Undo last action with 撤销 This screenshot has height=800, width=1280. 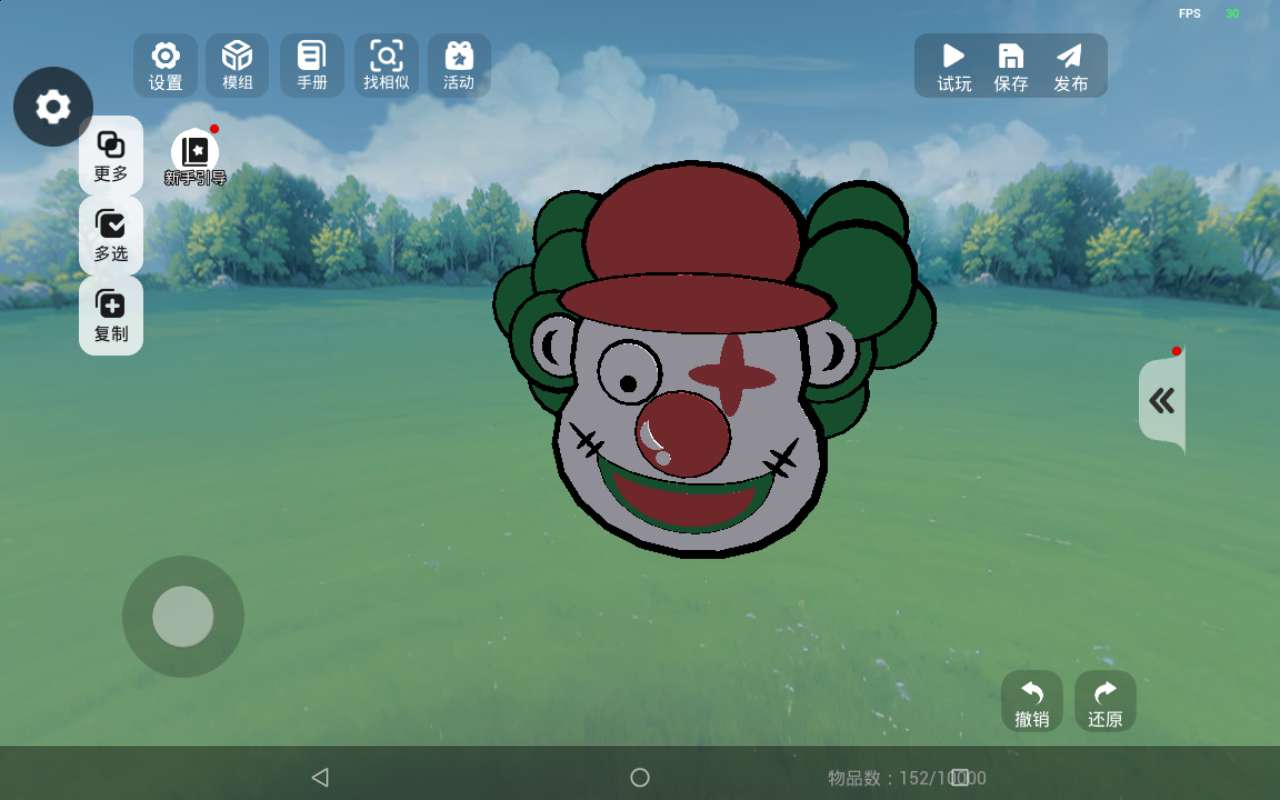click(x=1032, y=702)
